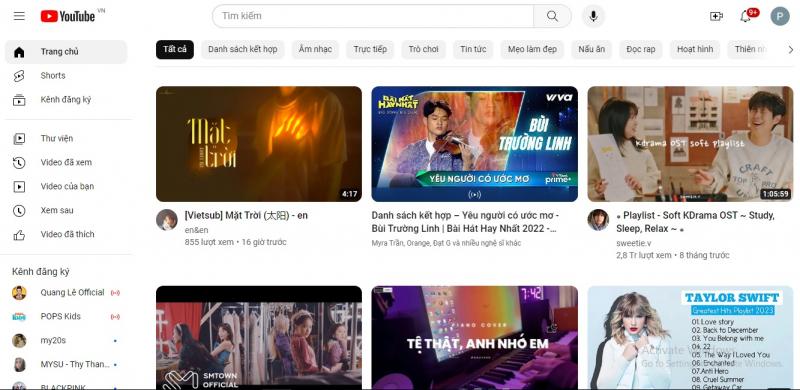Open Quang Lê Official subscription
The width and height of the screenshot is (800, 390).
(66, 293)
